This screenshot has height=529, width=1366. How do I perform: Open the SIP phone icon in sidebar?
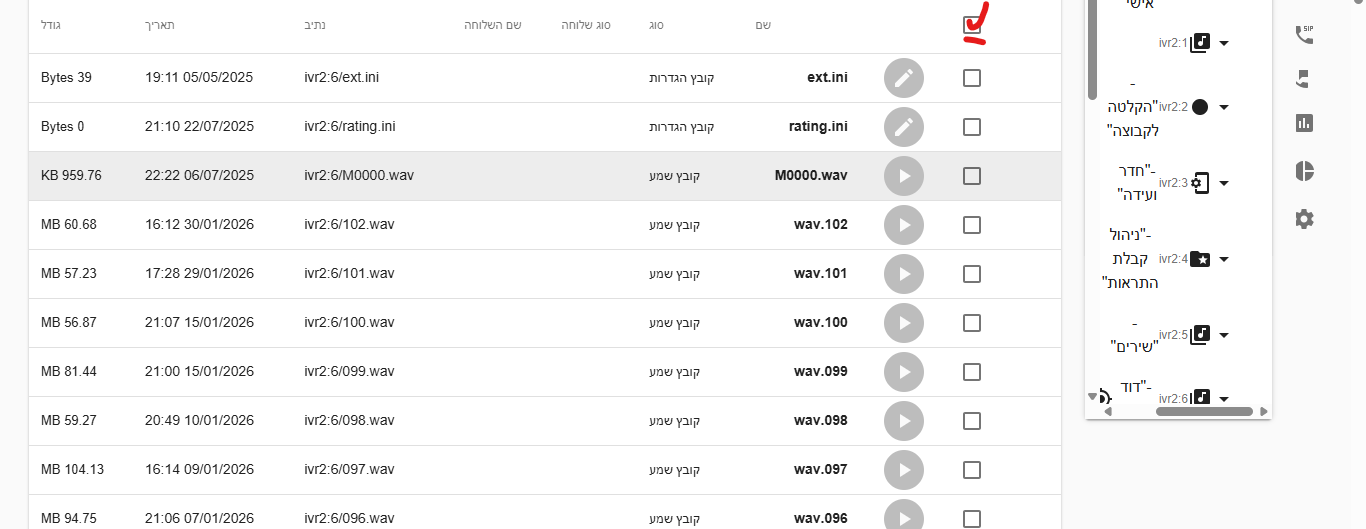coord(1304,35)
